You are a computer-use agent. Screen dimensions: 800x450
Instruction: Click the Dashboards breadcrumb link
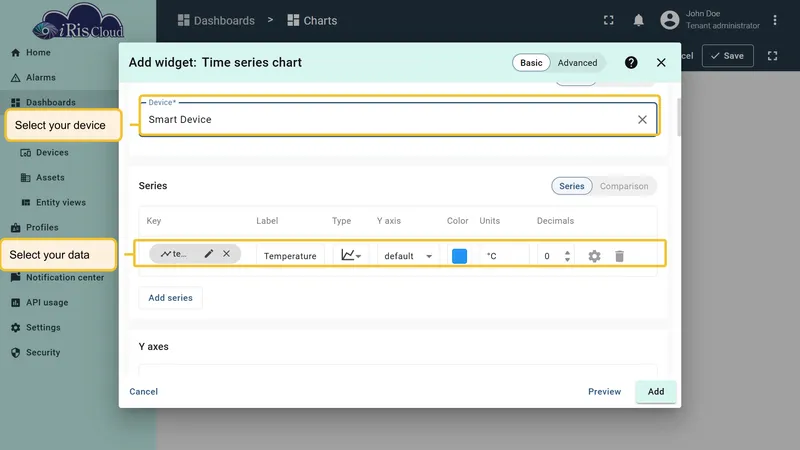(x=224, y=20)
